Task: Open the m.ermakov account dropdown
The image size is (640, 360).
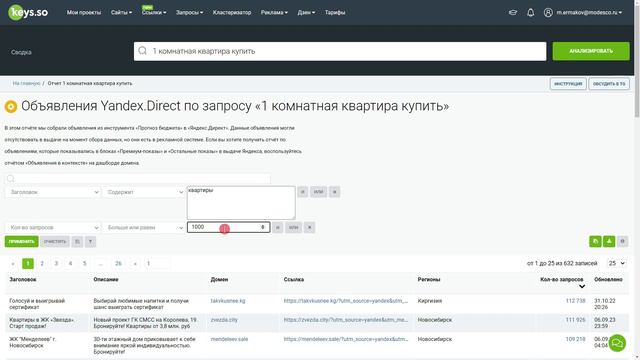Action: (589, 13)
